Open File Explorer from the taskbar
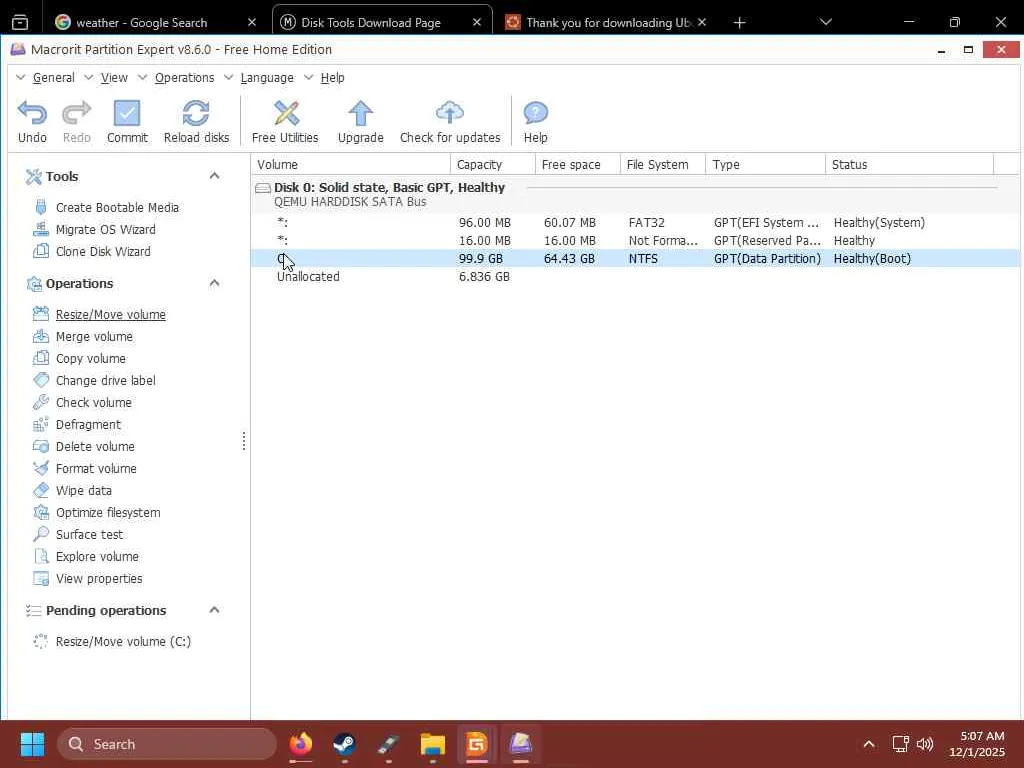This screenshot has width=1024, height=768. tap(432, 744)
